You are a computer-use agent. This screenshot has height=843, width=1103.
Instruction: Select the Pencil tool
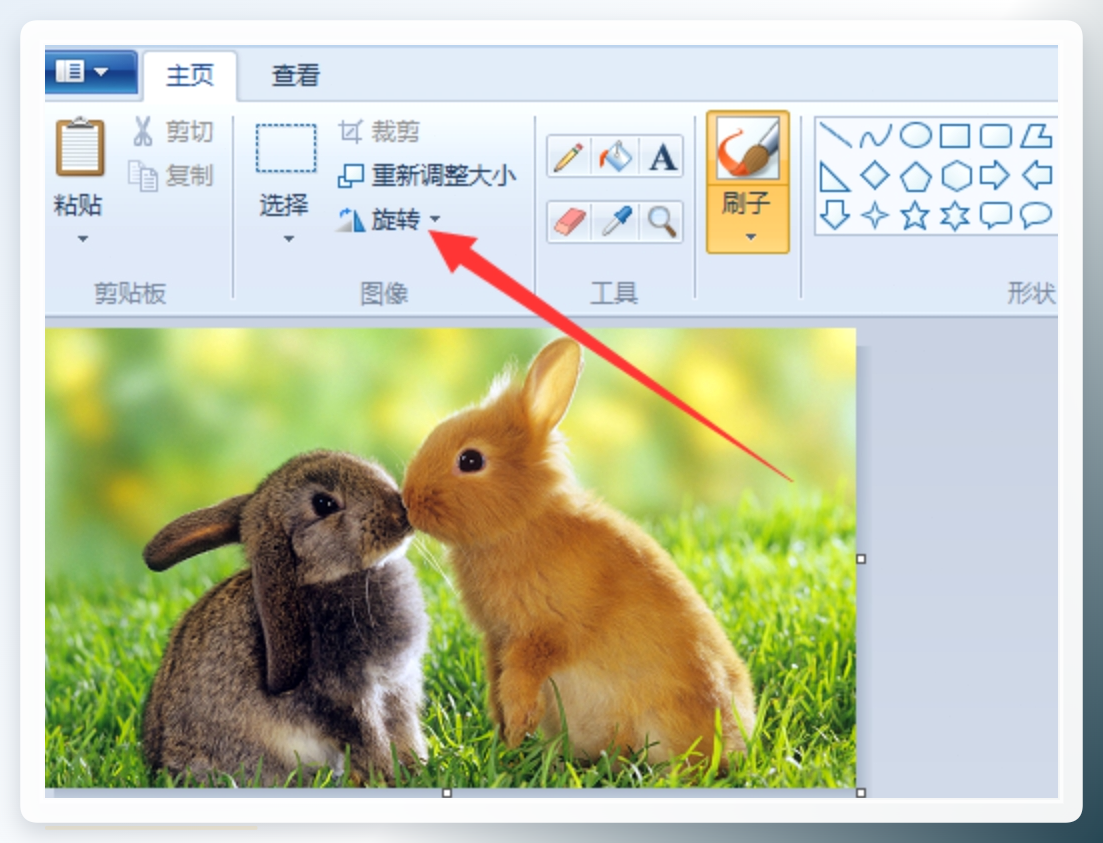pos(568,157)
